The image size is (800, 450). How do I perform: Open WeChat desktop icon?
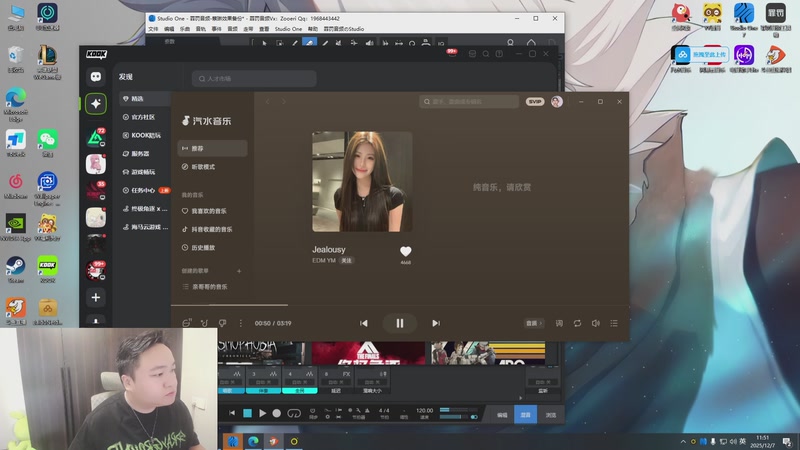(x=47, y=143)
